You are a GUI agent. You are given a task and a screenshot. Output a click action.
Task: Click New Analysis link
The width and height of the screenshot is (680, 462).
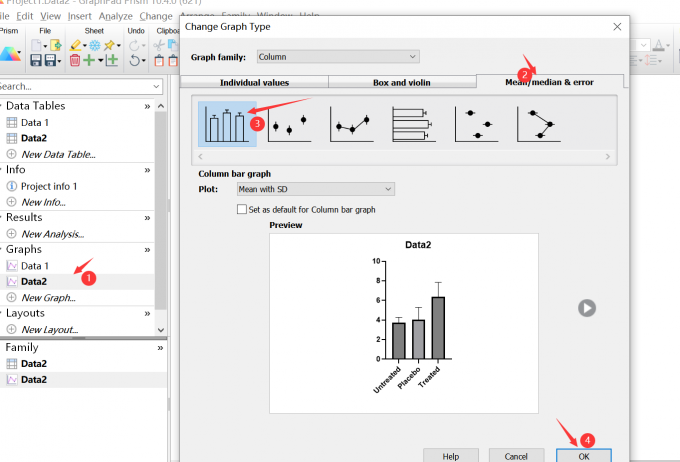coord(52,234)
